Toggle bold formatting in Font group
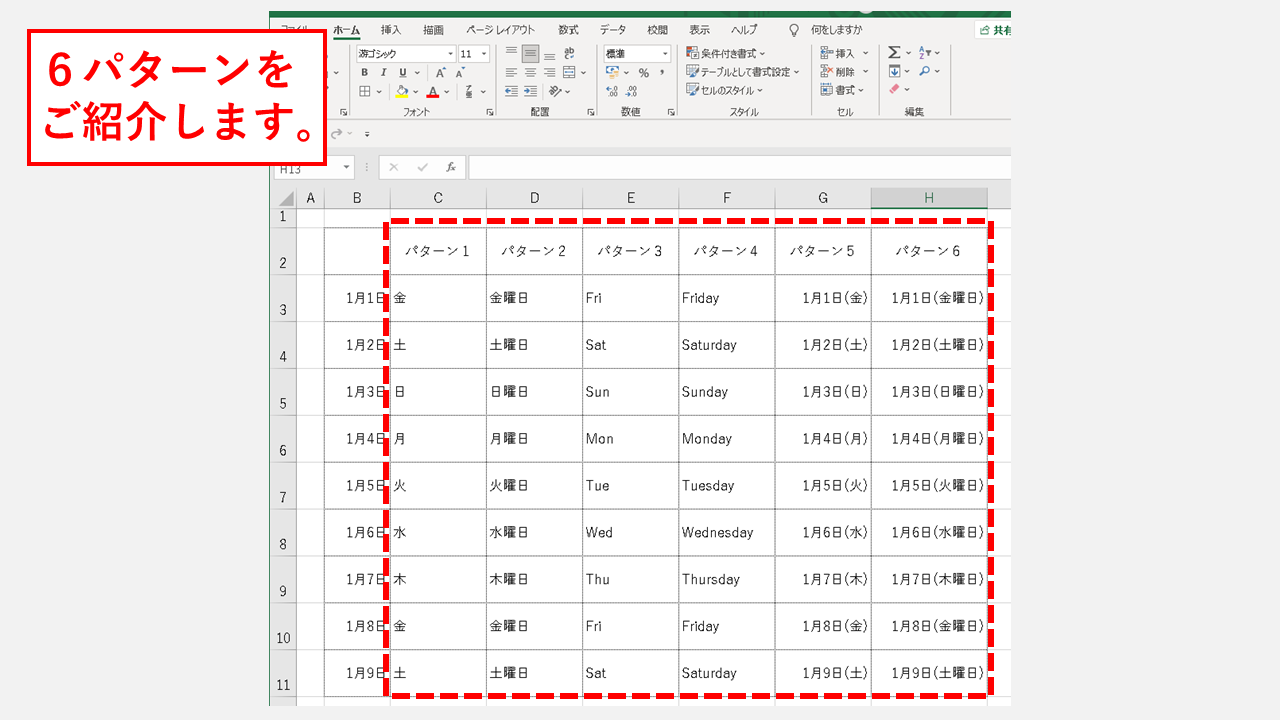This screenshot has width=1280, height=720. point(365,72)
